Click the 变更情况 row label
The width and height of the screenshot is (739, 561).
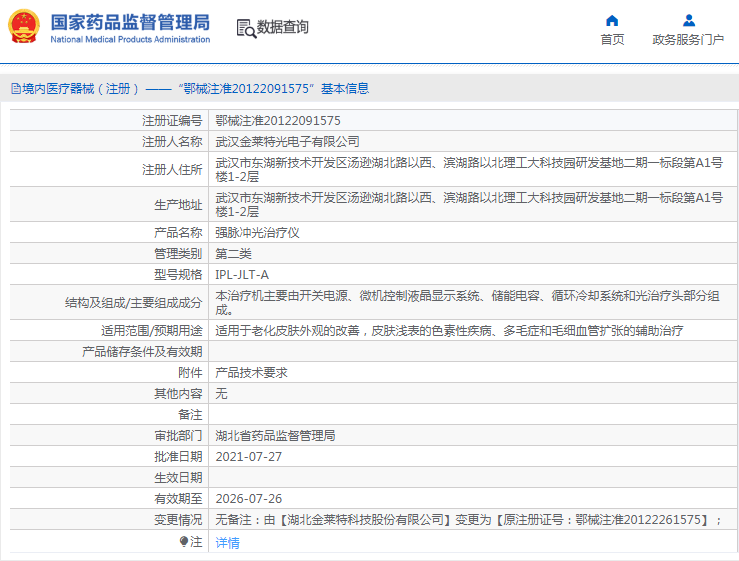coord(178,520)
